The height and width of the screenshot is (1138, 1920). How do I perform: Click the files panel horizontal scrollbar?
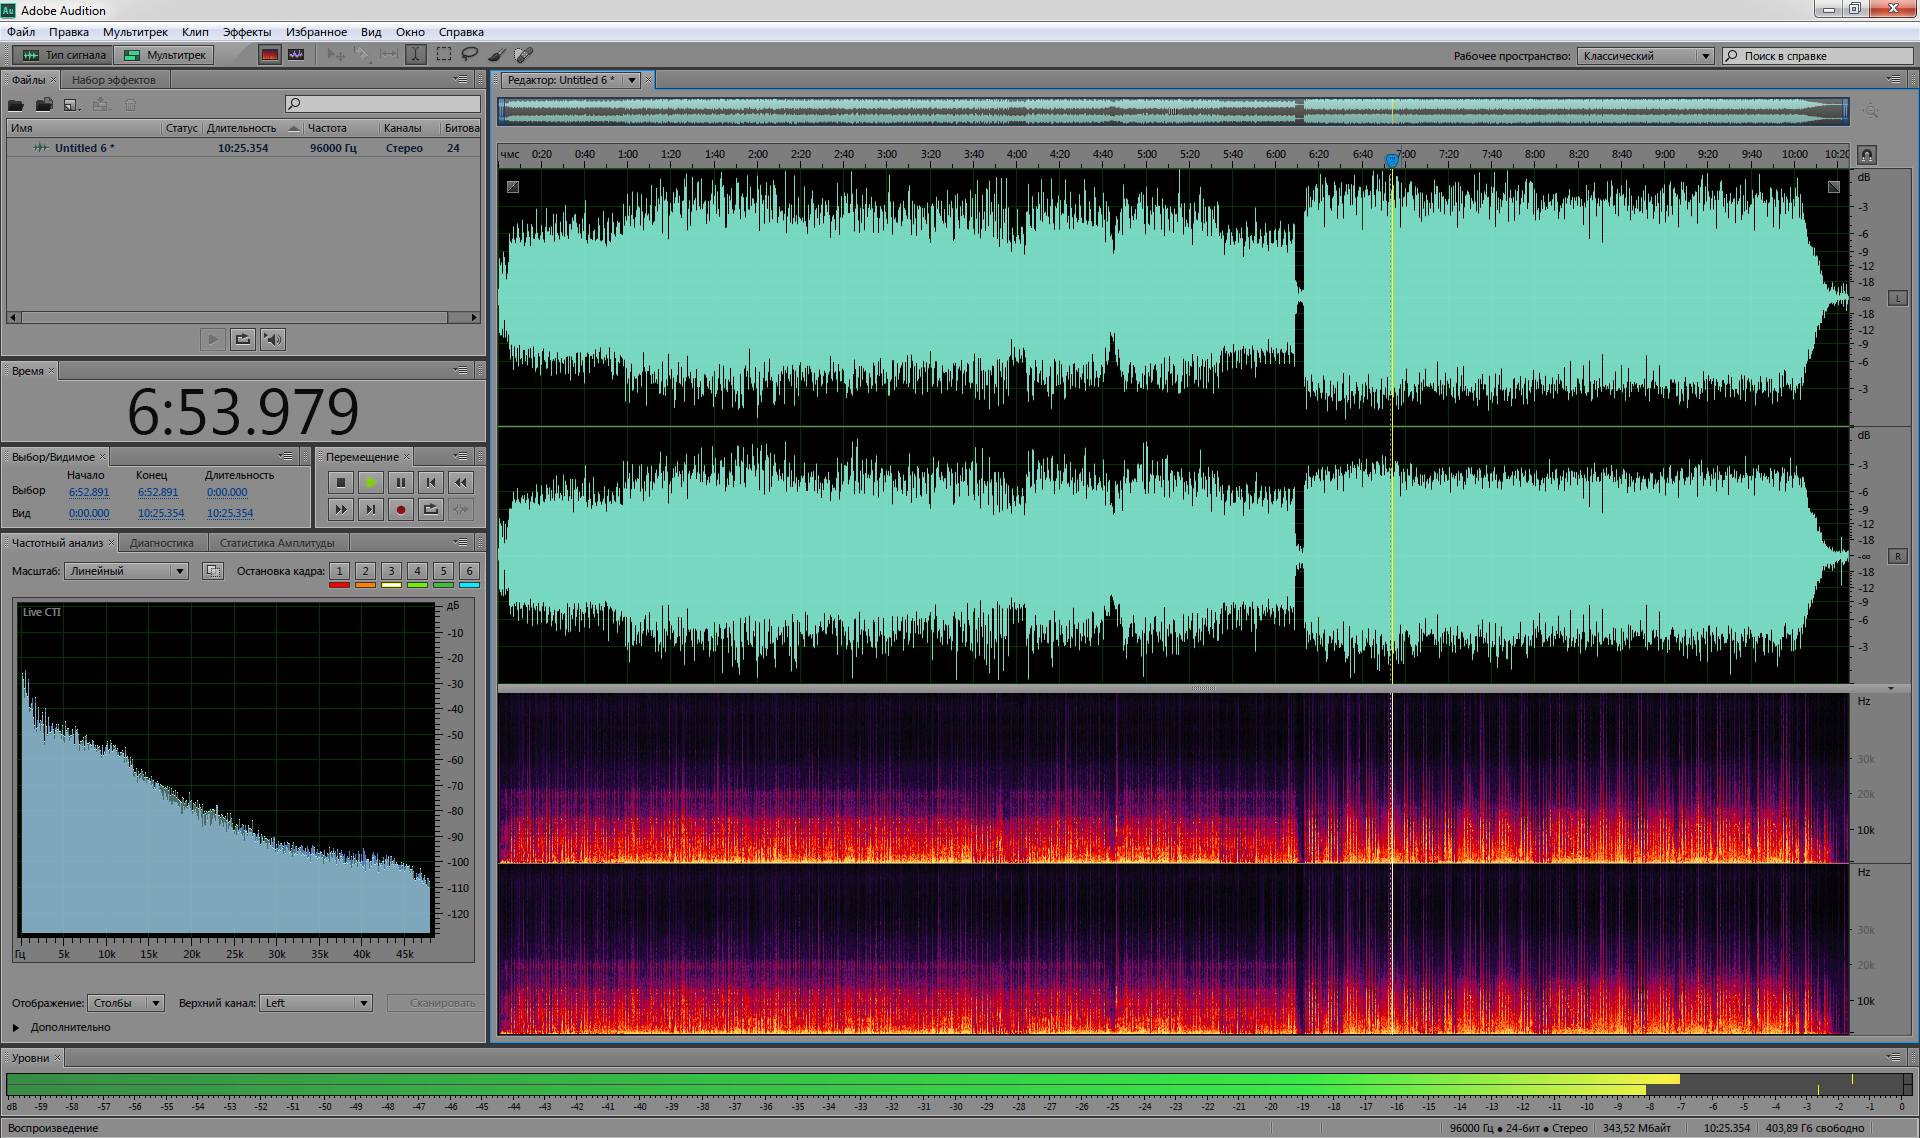pos(235,317)
